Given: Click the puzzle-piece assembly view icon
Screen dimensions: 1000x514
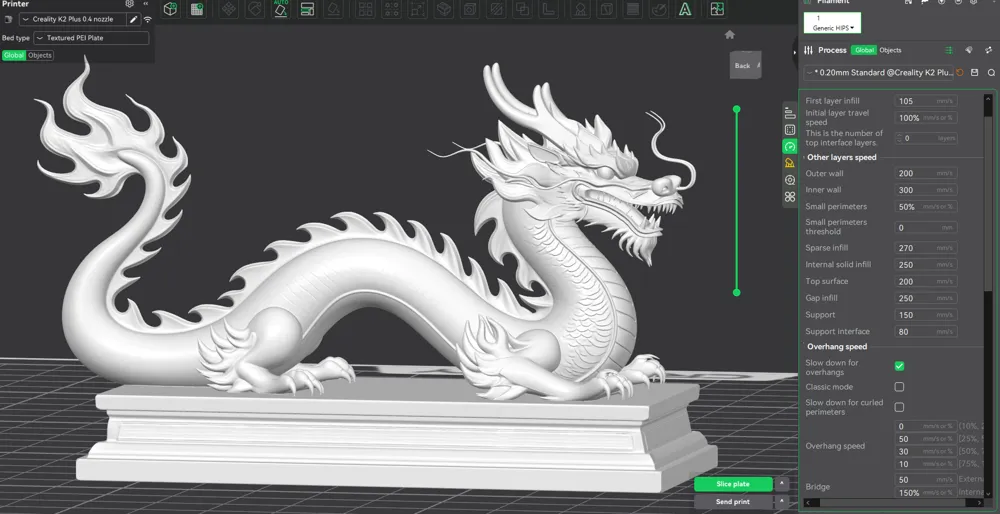Looking at the screenshot, I should [x=717, y=9].
